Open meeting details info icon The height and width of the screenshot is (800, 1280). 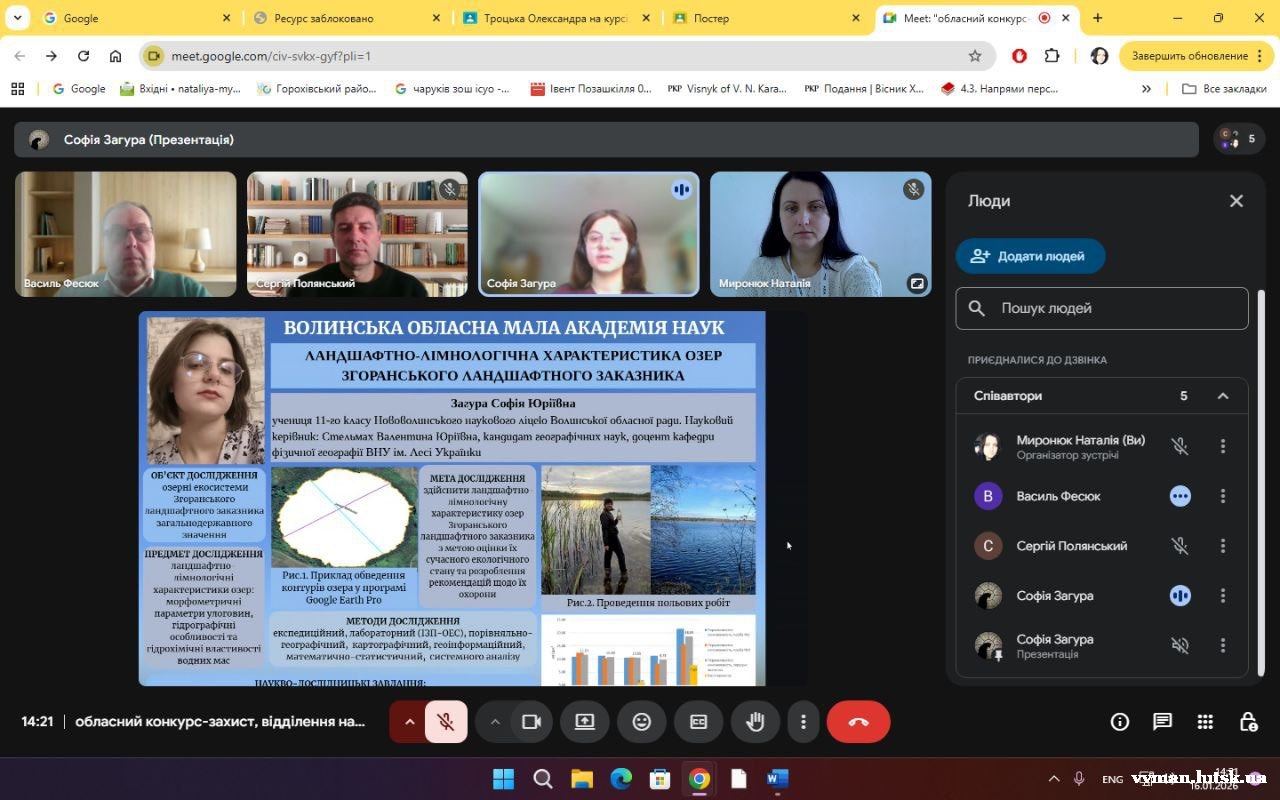pyautogui.click(x=1119, y=722)
